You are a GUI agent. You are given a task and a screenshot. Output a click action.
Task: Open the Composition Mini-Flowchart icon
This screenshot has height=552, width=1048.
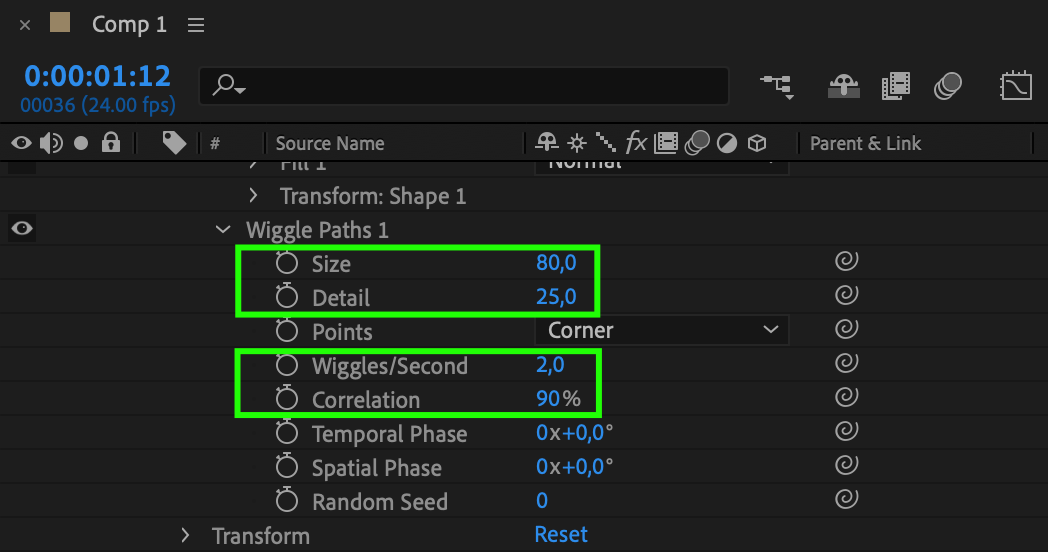777,87
